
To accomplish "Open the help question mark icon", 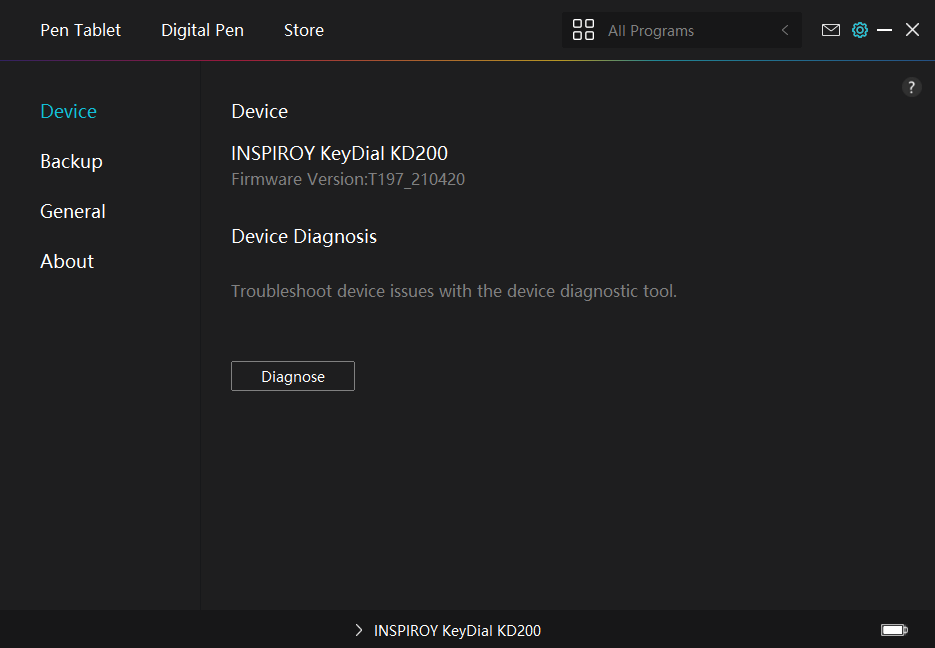I will (911, 87).
